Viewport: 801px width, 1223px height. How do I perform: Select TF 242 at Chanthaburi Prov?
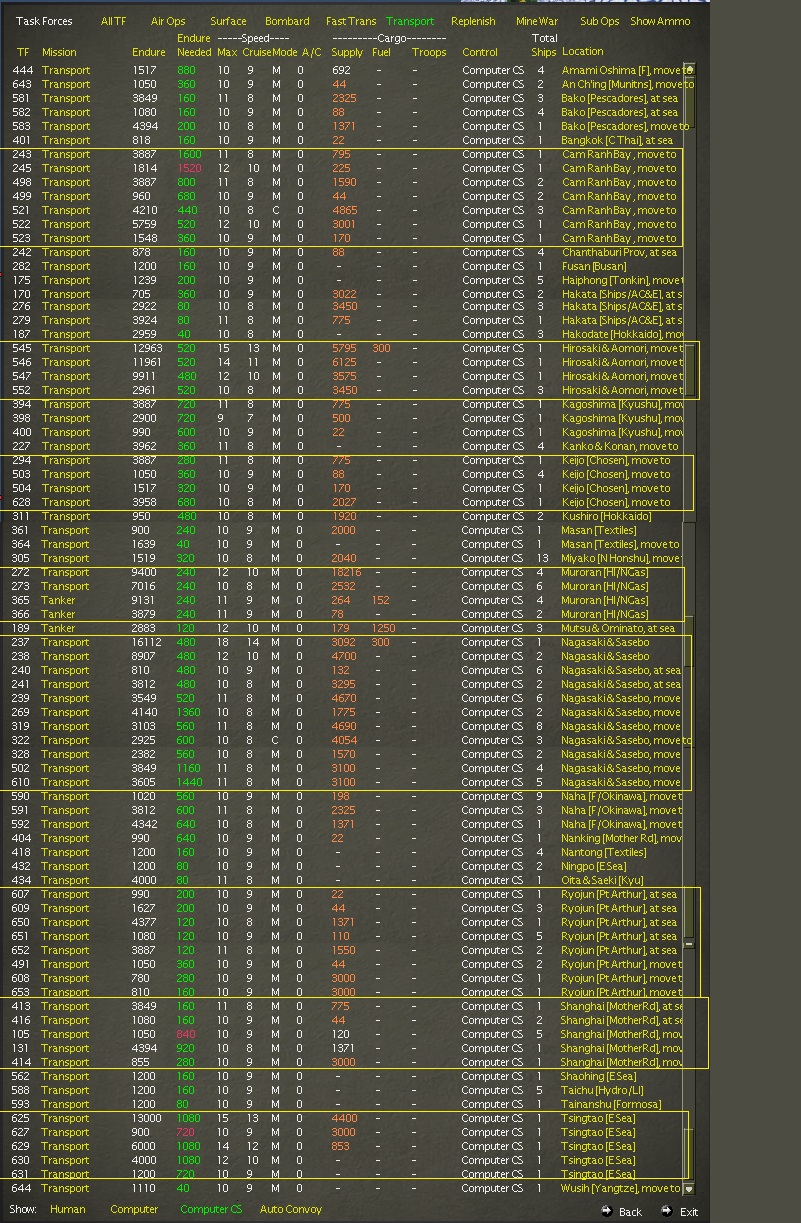click(x=347, y=252)
